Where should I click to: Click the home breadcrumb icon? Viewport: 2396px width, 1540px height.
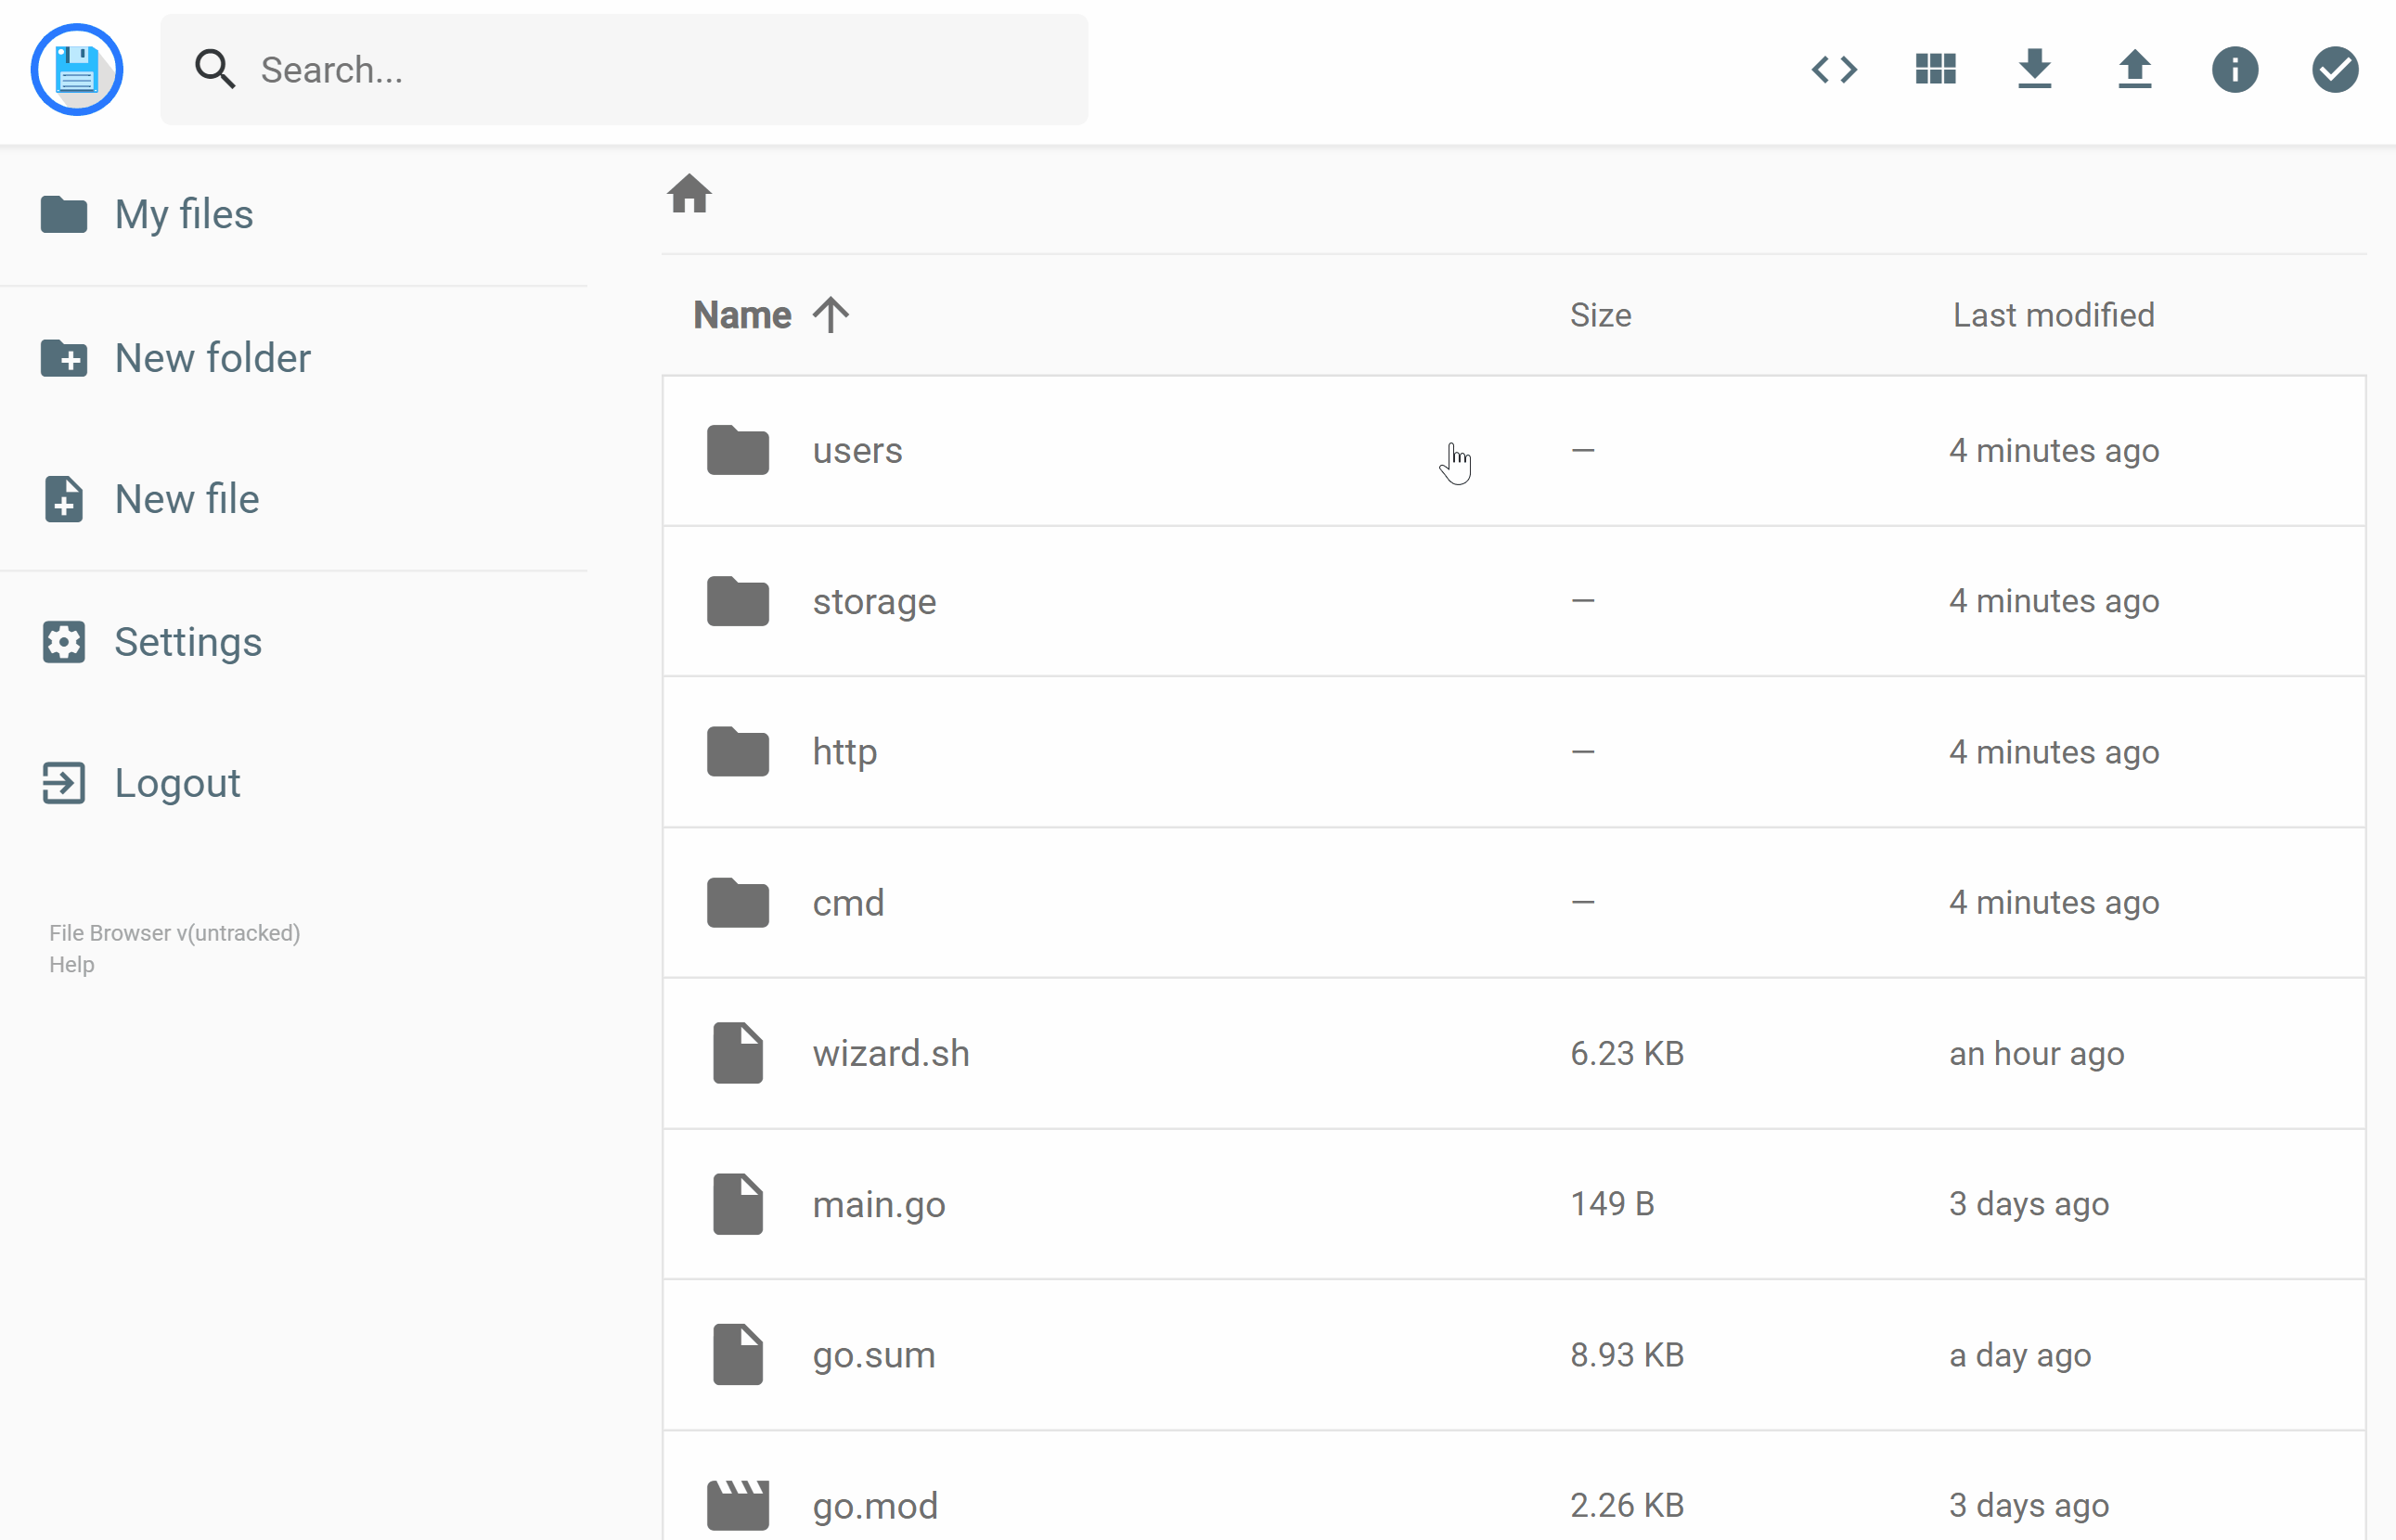coord(689,194)
